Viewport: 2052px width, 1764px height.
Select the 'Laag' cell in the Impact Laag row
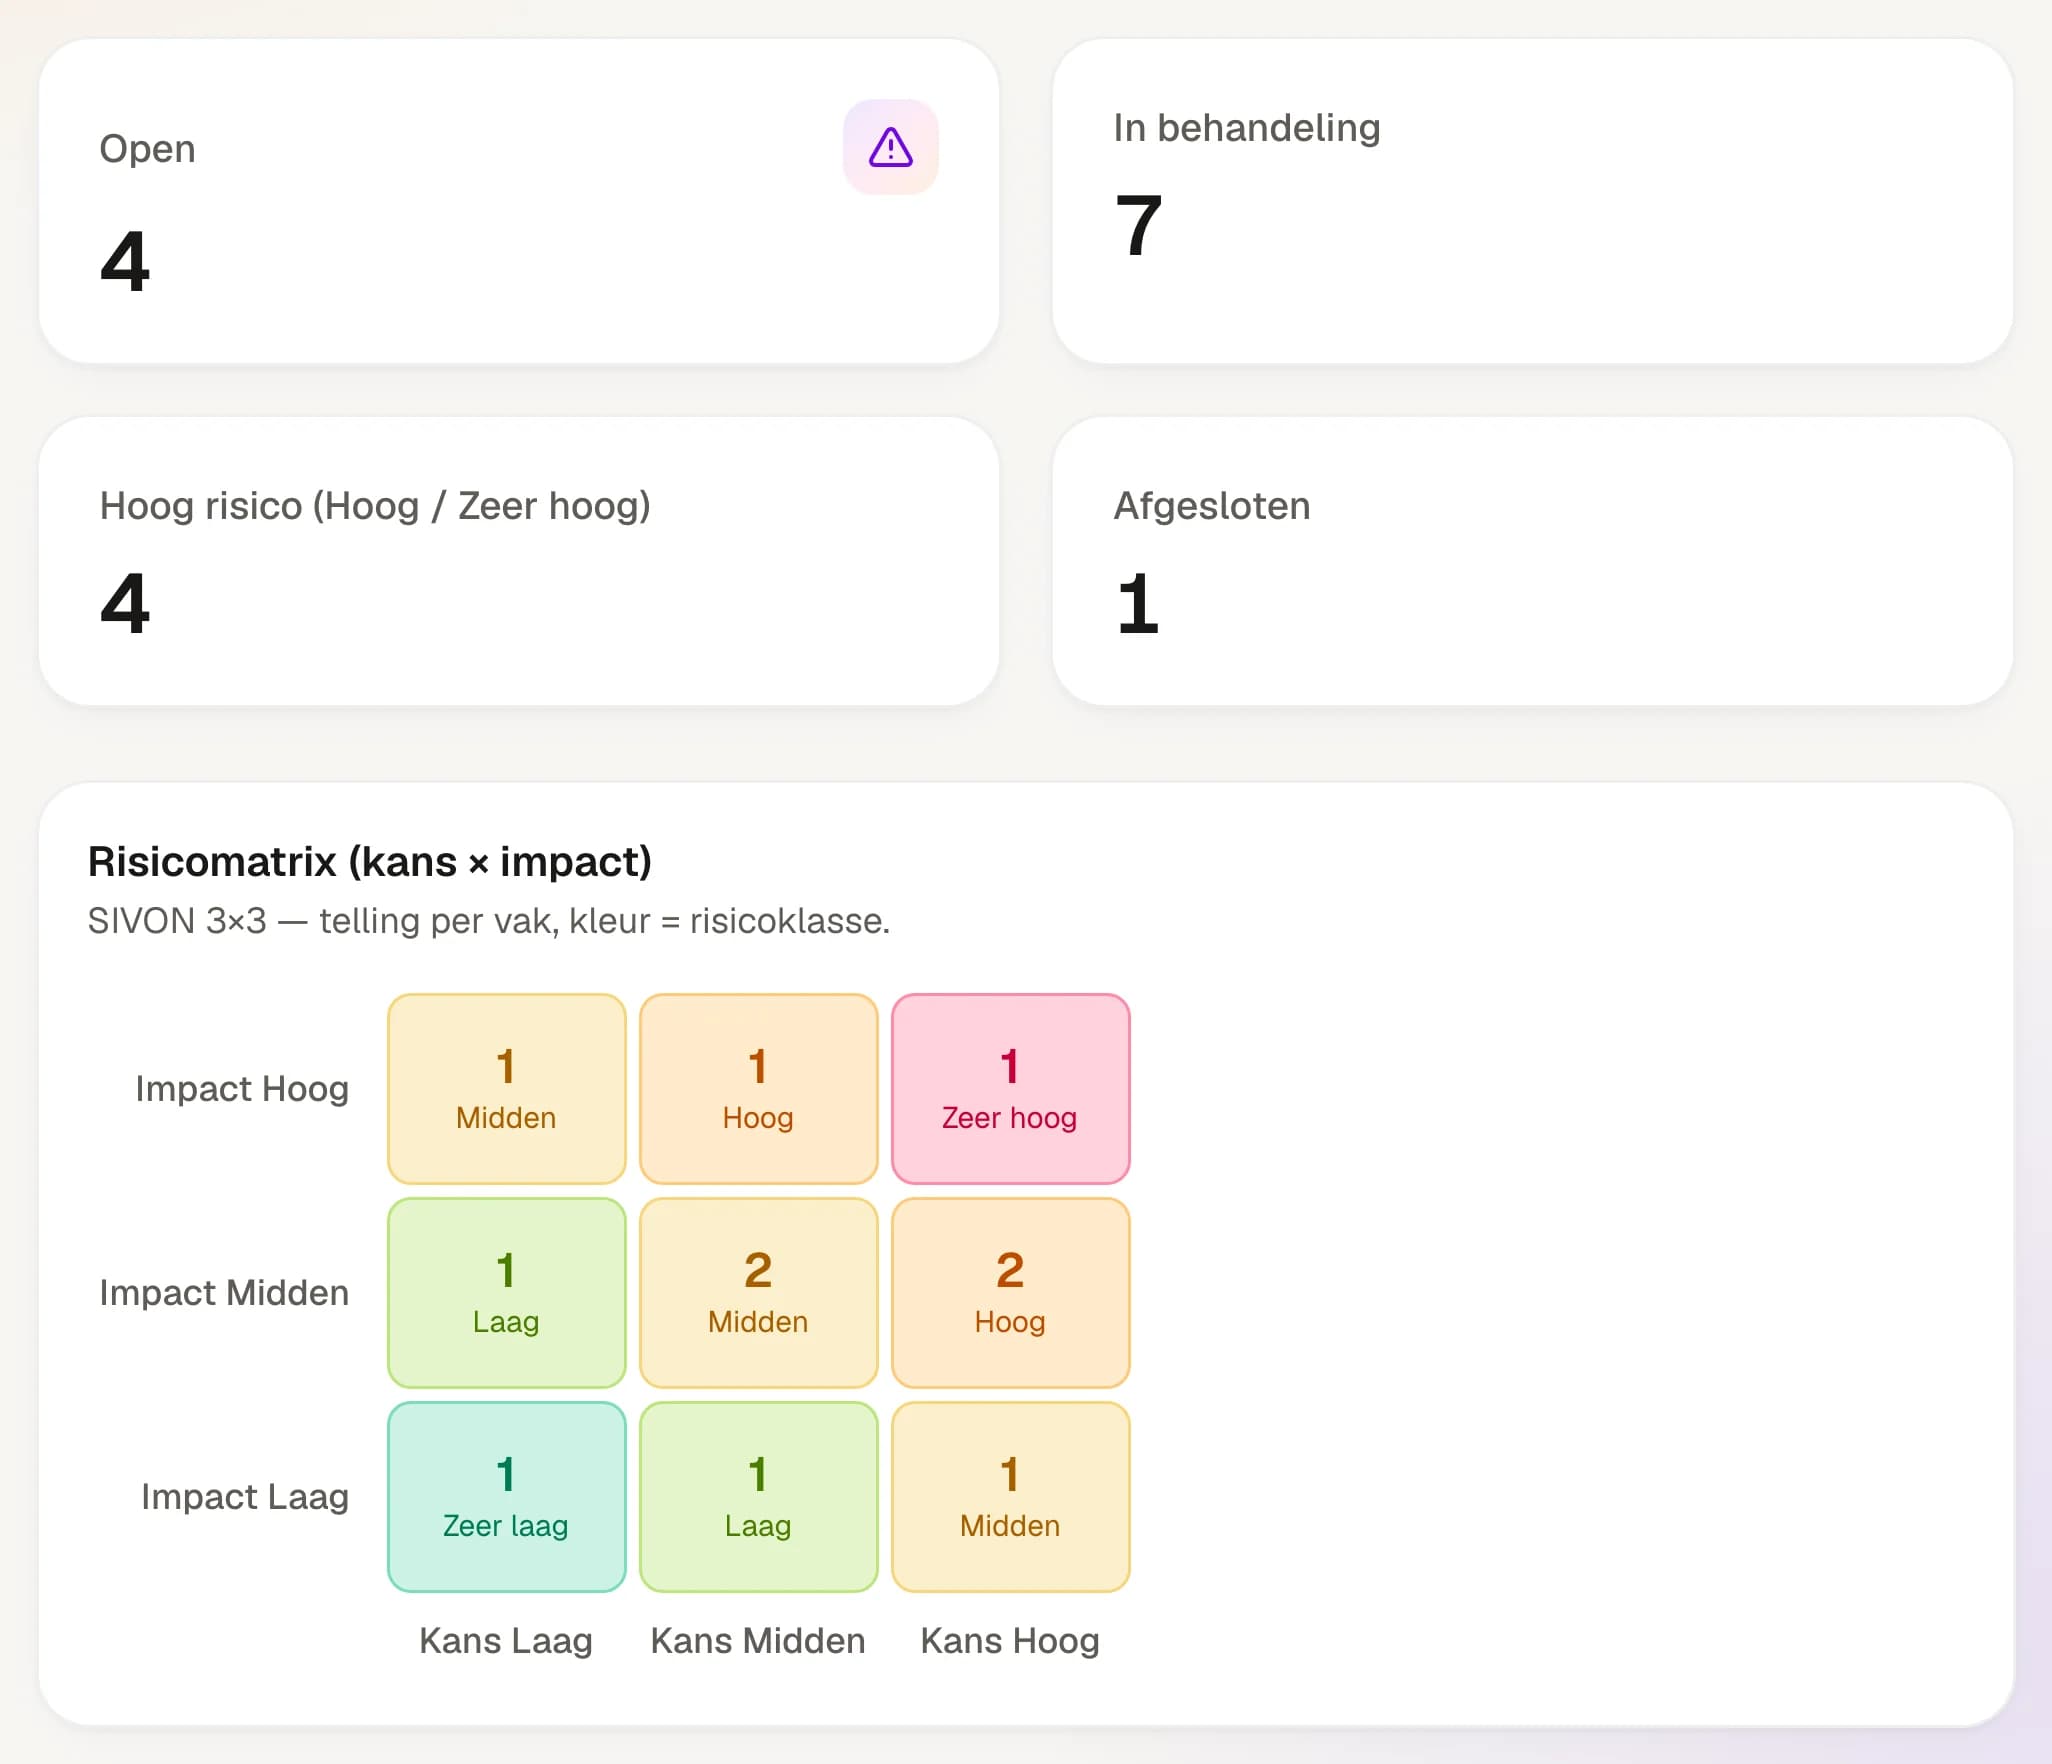[758, 1496]
